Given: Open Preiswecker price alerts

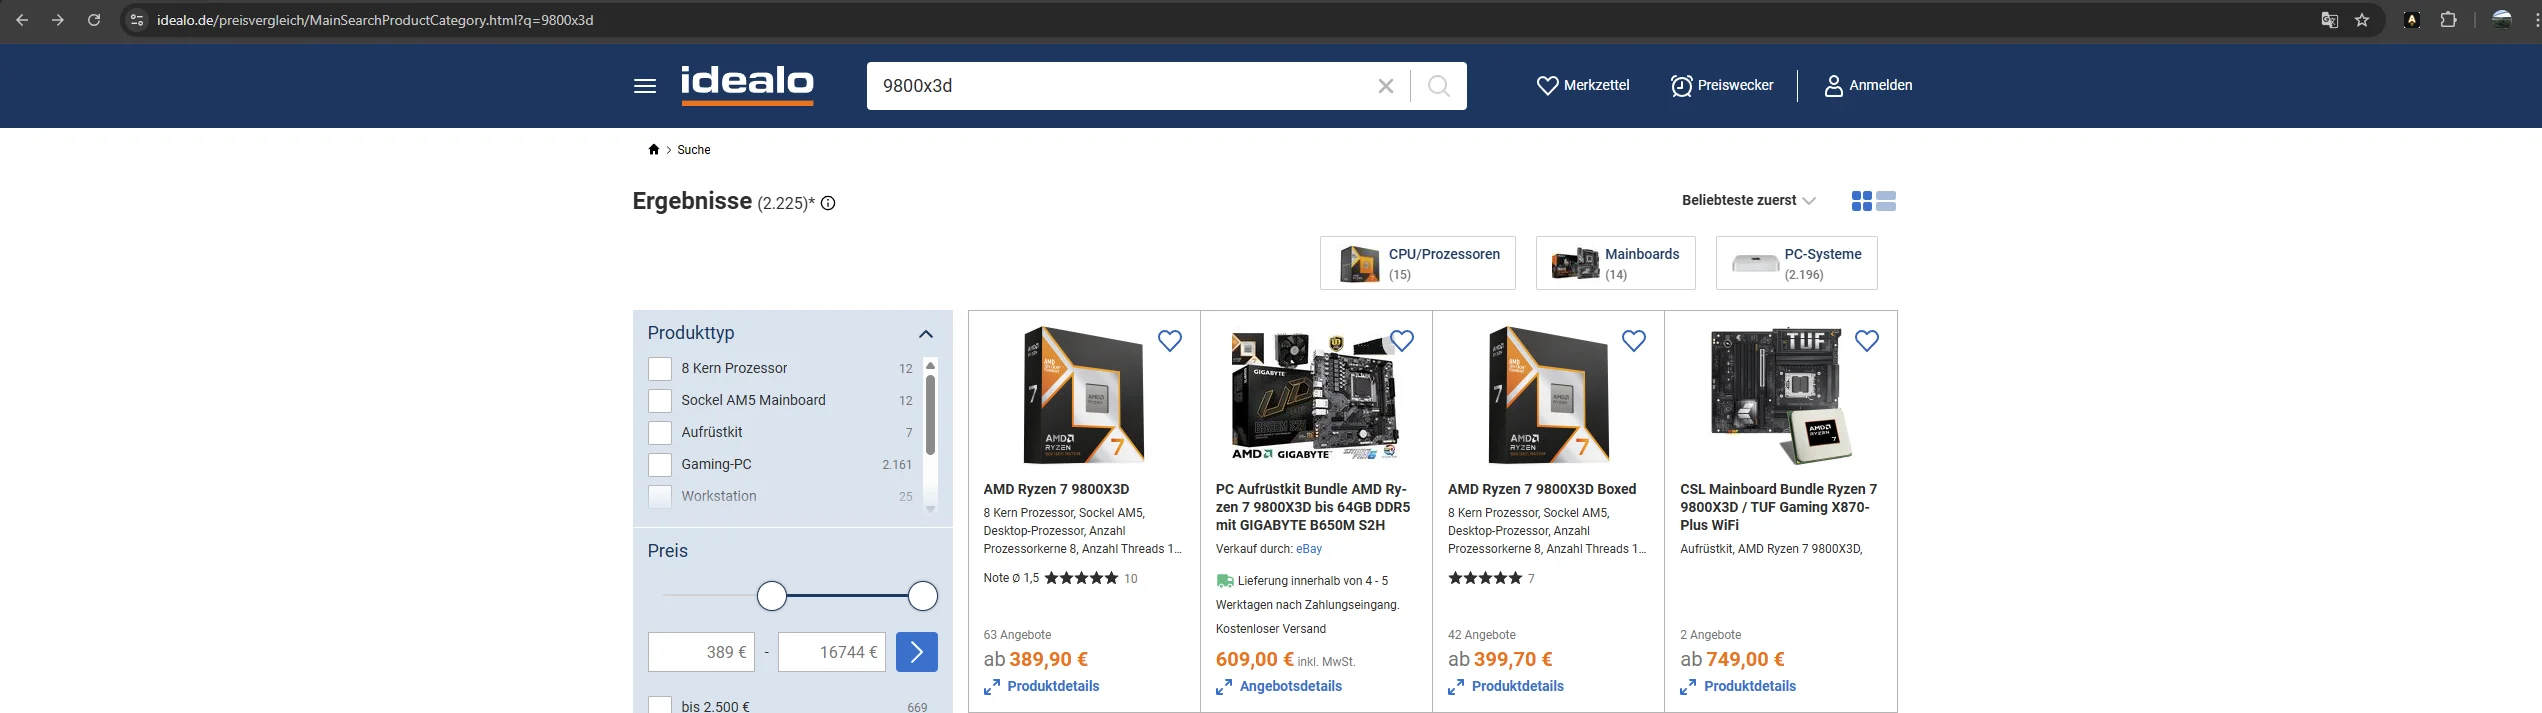Looking at the screenshot, I should [1722, 86].
